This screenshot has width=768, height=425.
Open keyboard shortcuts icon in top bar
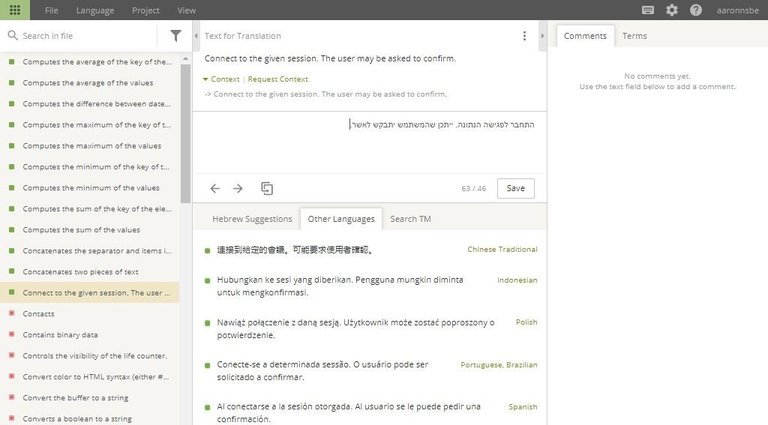tap(648, 10)
